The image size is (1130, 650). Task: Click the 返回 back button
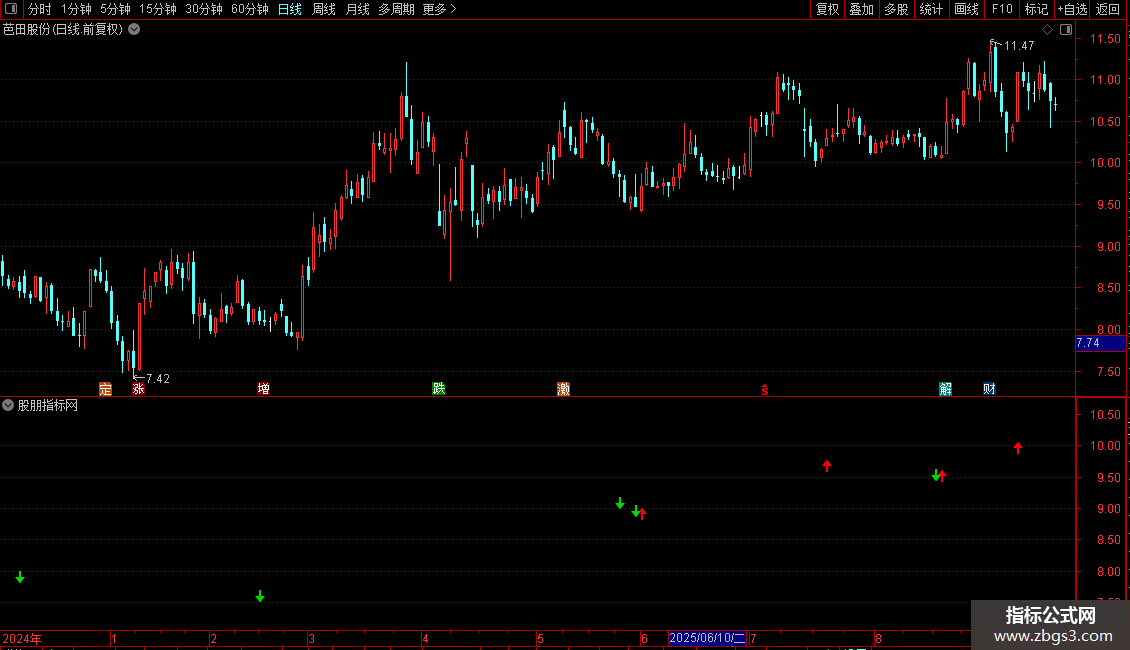click(x=1108, y=9)
